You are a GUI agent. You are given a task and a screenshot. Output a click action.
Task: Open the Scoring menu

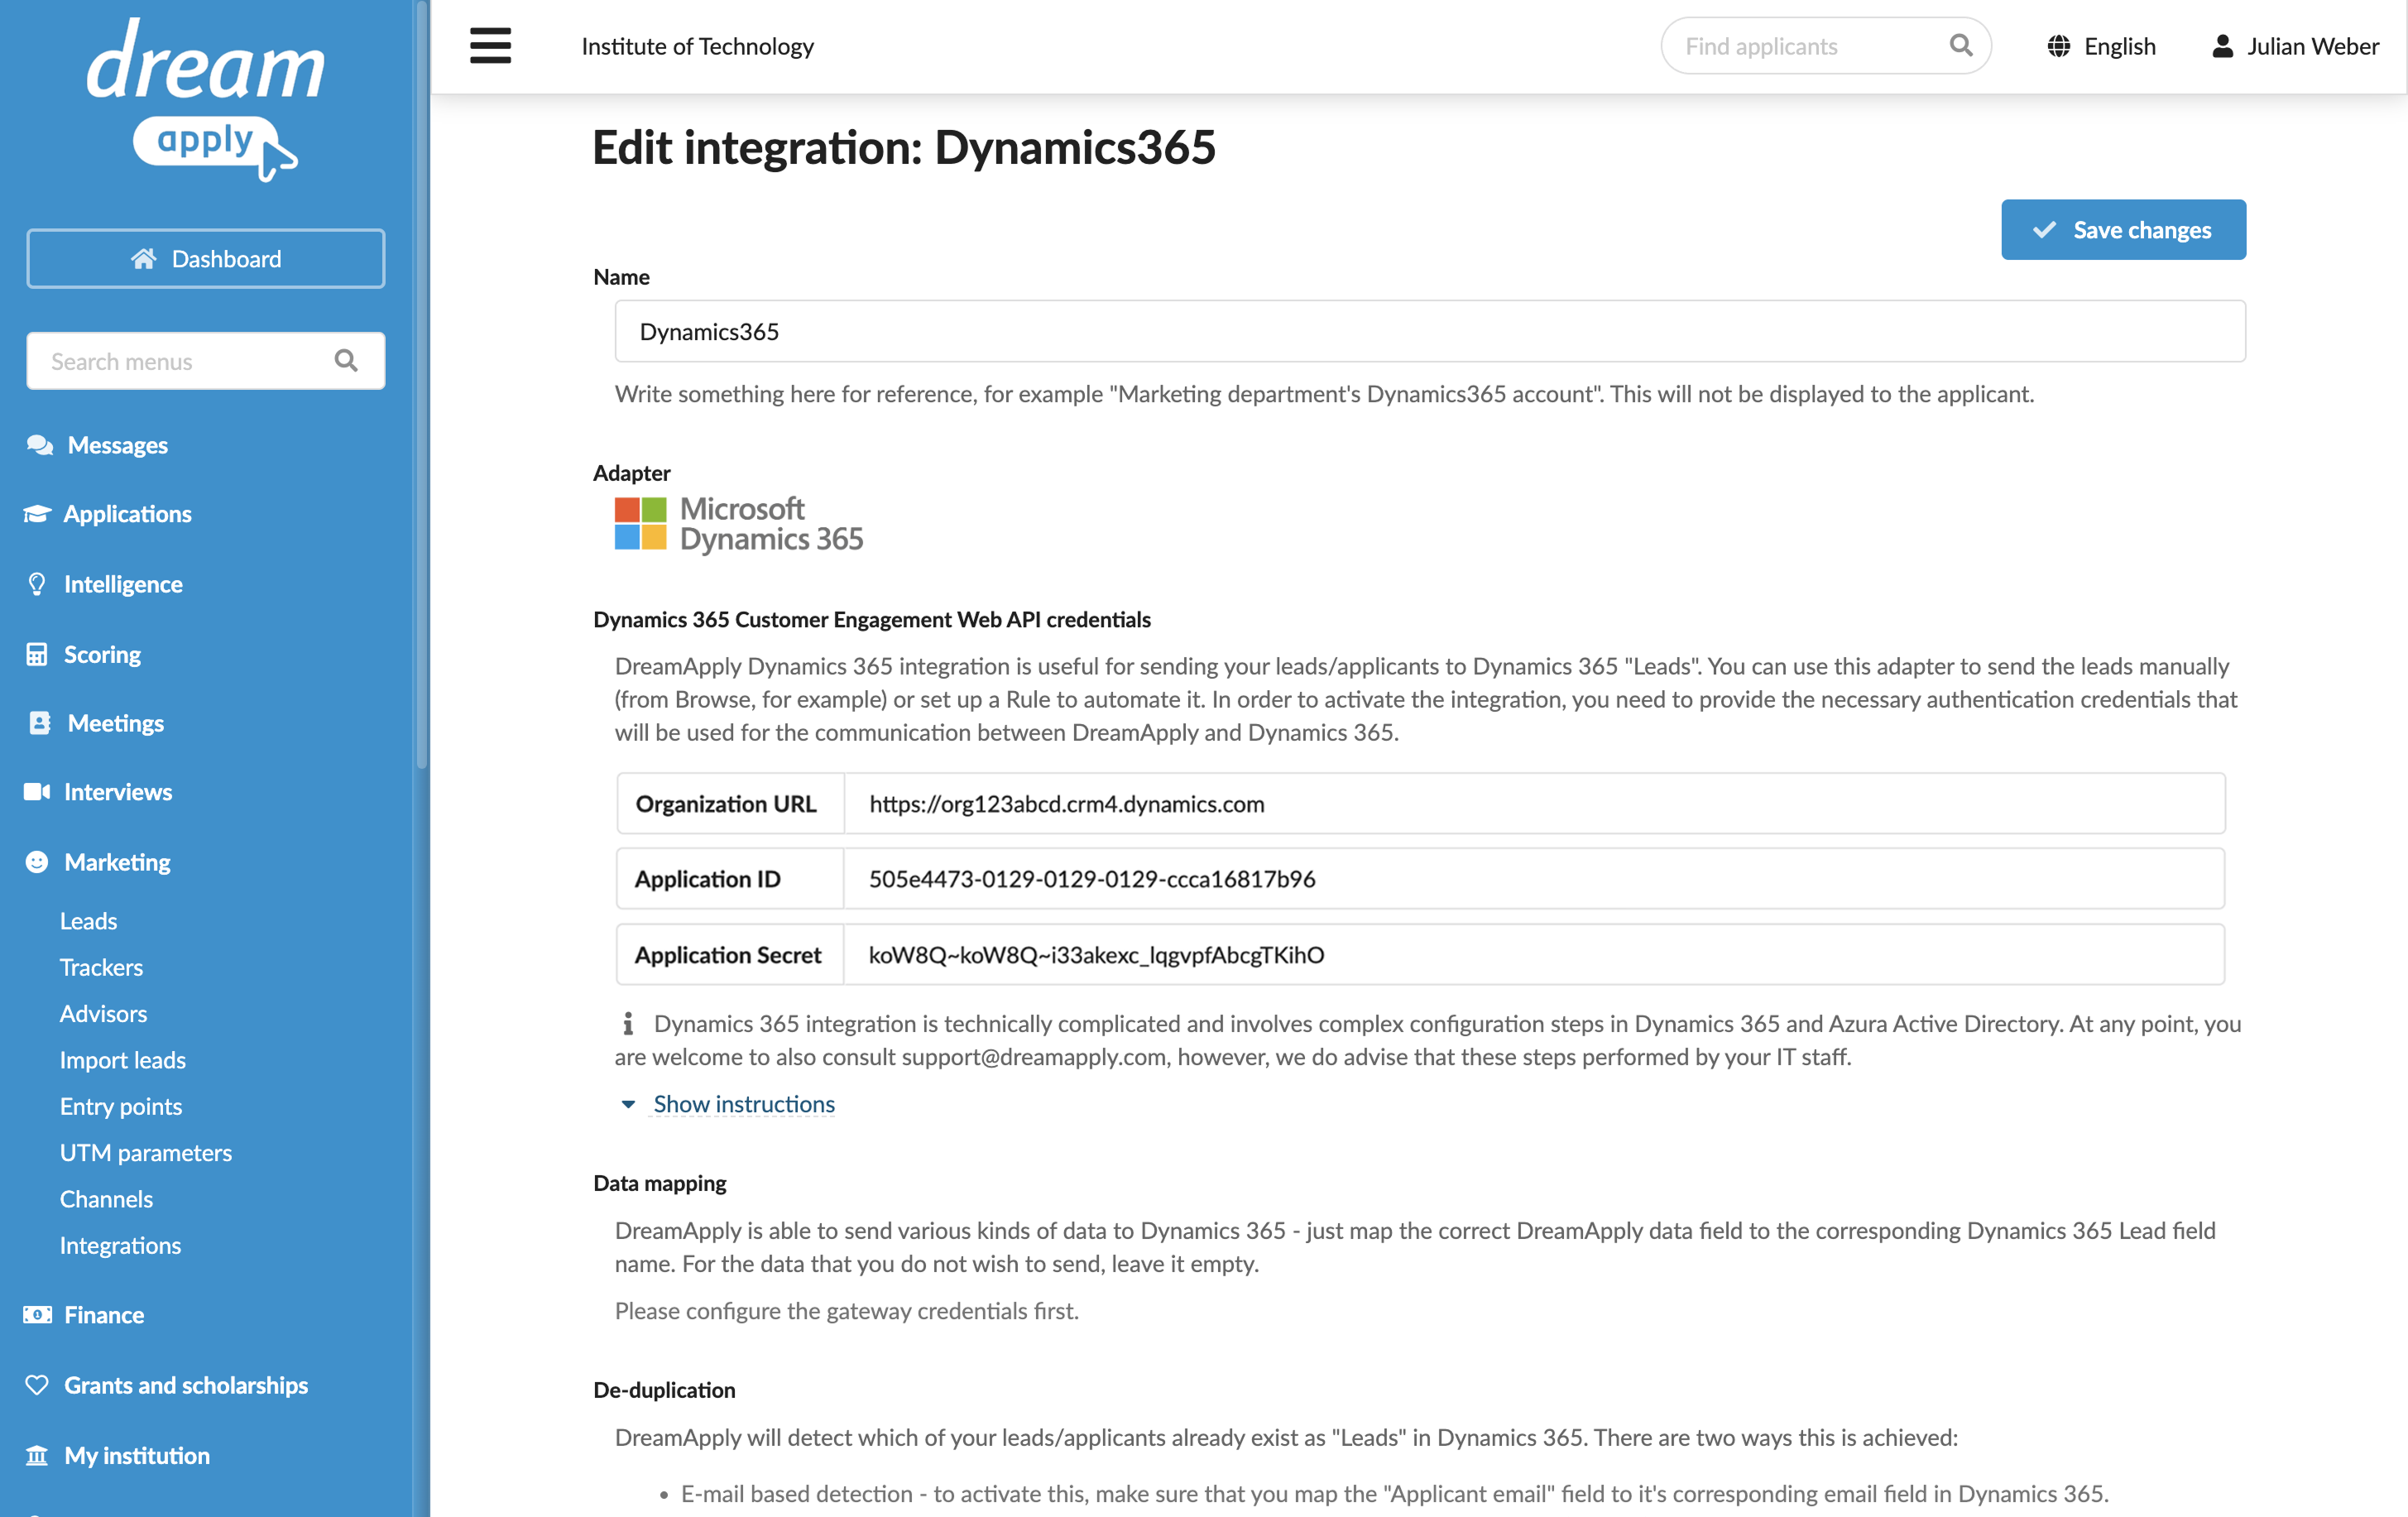point(102,654)
